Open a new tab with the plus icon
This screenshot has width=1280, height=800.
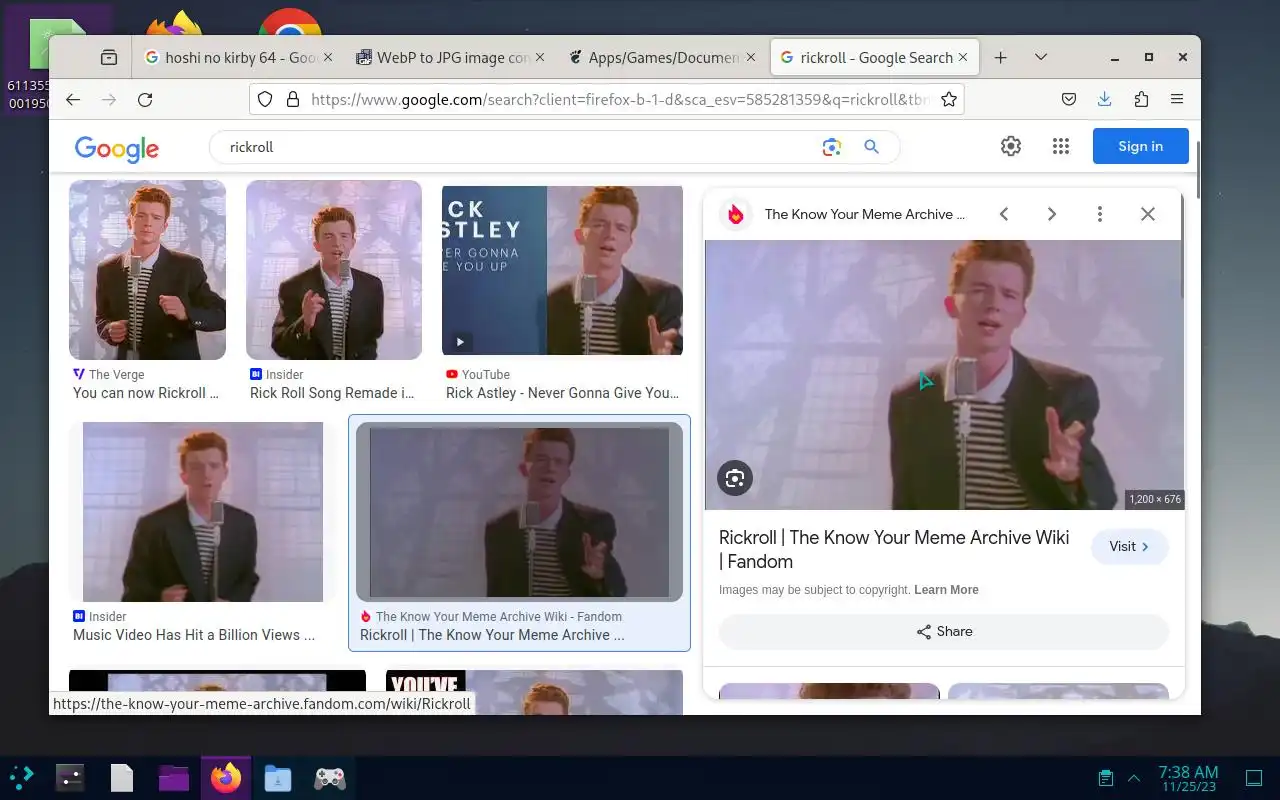coord(1000,58)
